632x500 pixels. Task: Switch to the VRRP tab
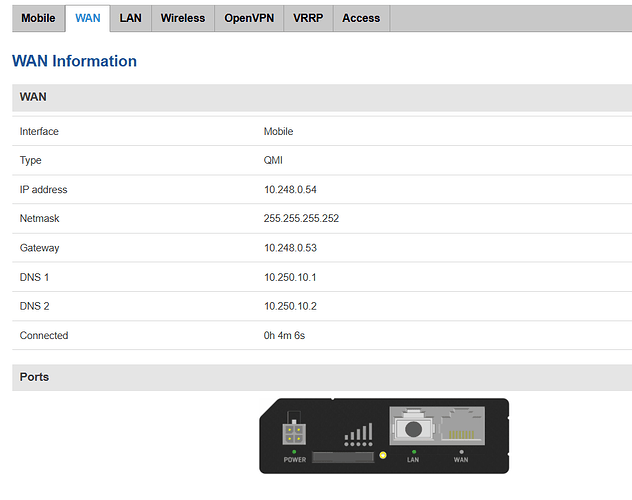[x=308, y=18]
